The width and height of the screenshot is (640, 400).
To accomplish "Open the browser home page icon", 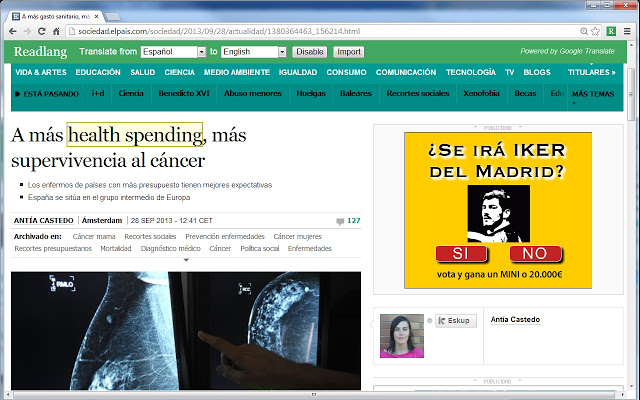I will point(56,31).
